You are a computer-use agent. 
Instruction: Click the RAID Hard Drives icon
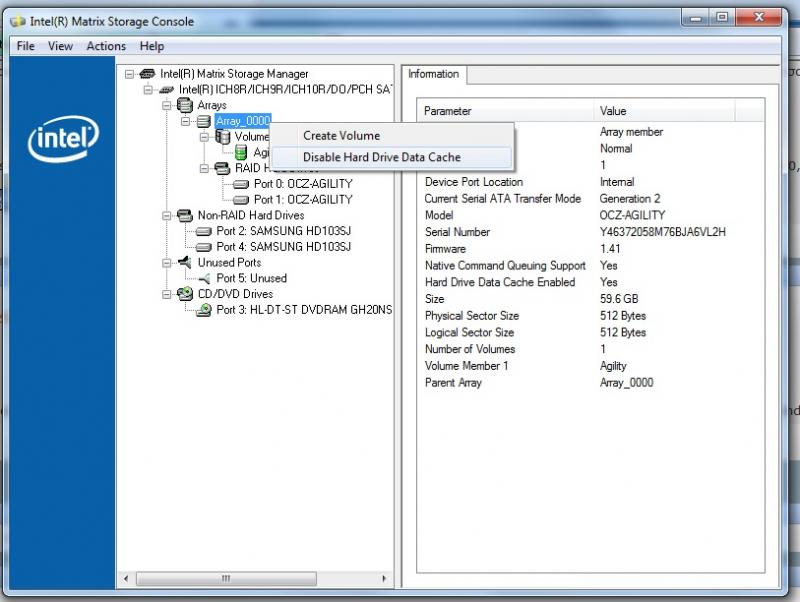coord(222,168)
